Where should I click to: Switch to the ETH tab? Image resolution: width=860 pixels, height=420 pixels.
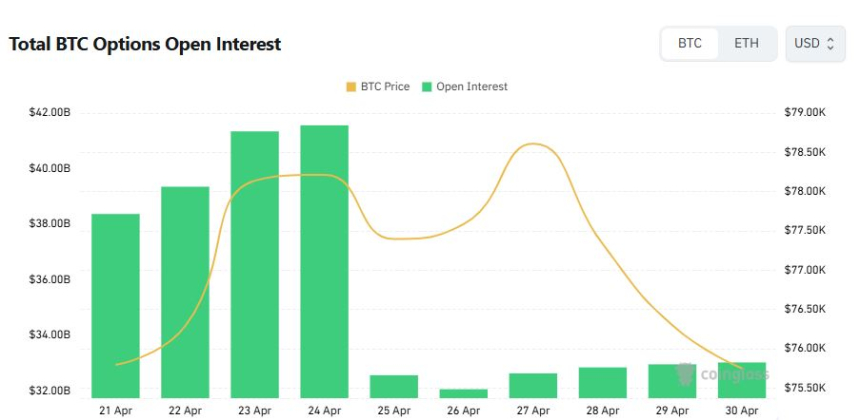pos(746,44)
